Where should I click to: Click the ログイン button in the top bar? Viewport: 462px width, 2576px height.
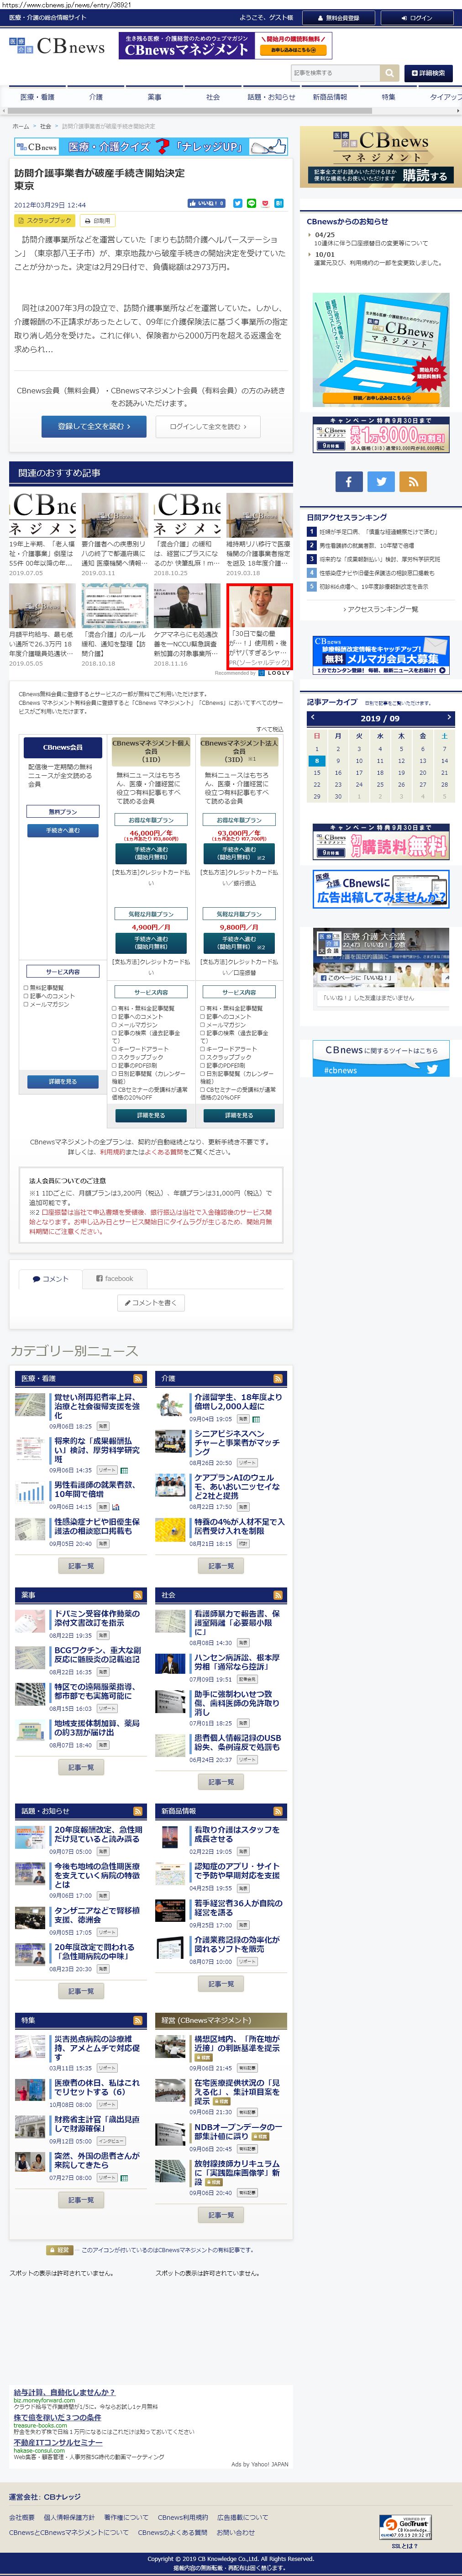click(x=416, y=18)
